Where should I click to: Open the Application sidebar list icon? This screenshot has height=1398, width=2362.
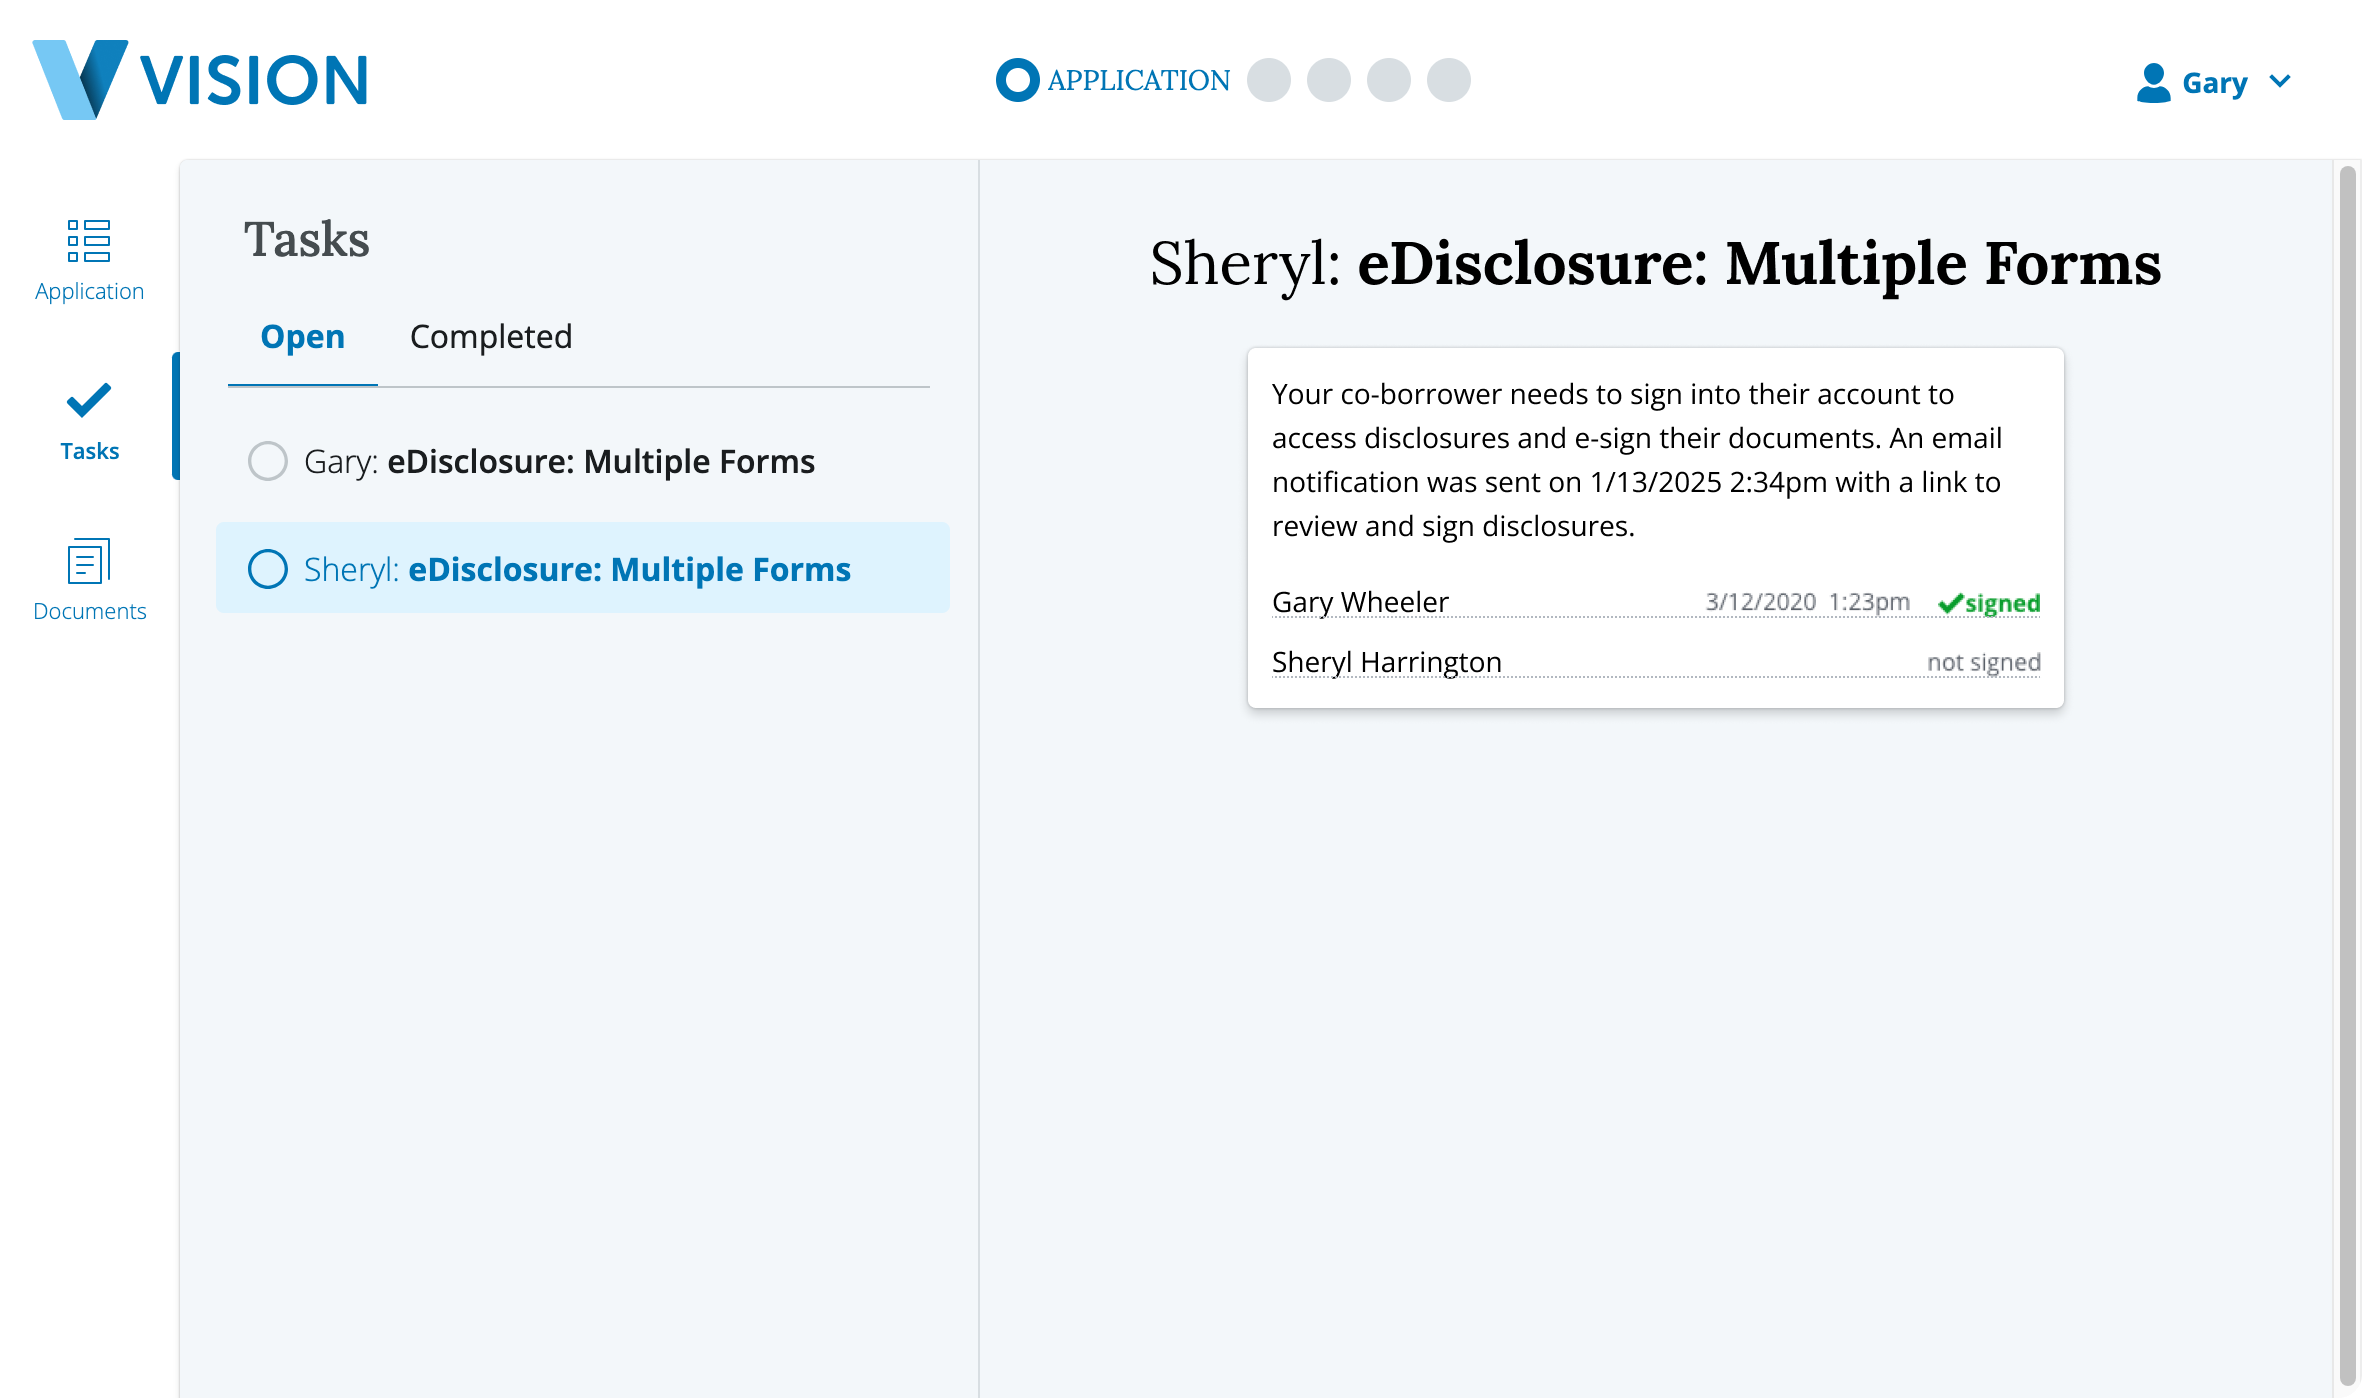click(x=89, y=241)
